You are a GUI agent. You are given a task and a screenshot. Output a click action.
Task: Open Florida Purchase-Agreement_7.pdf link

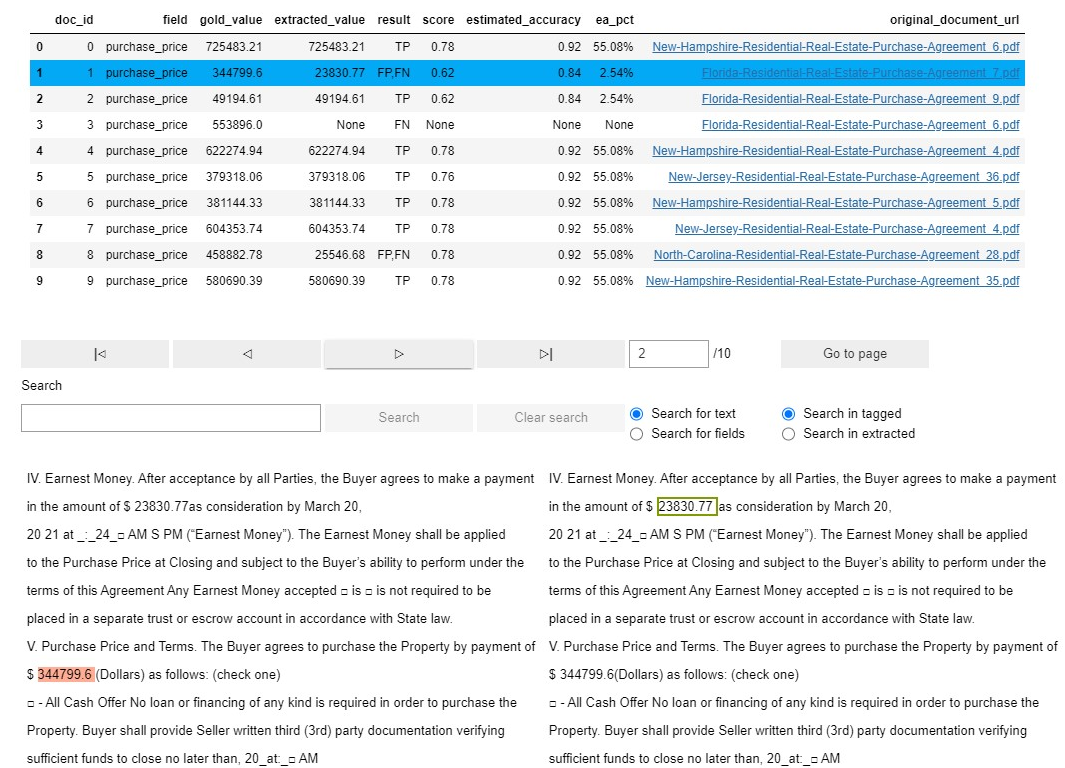click(861, 73)
